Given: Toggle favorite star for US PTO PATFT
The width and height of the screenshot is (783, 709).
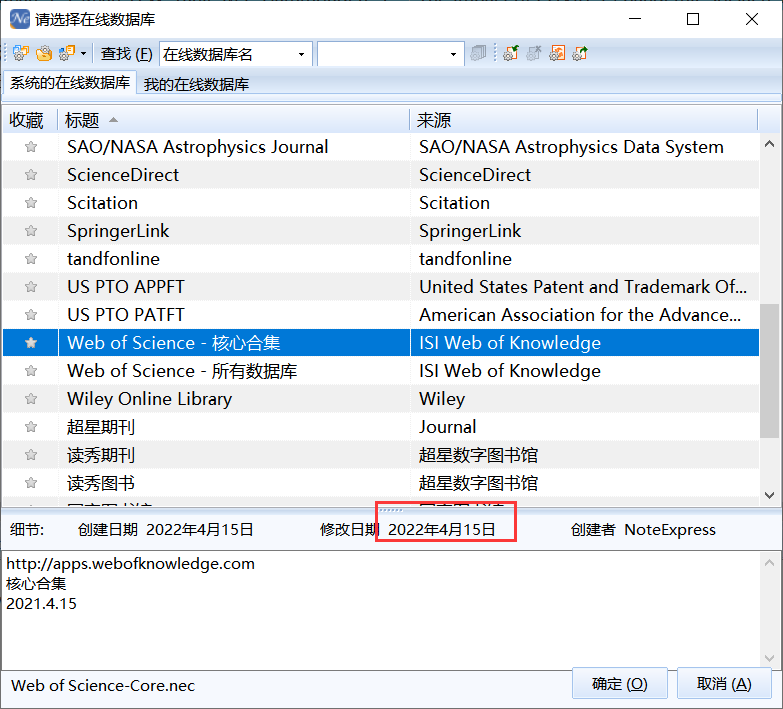Looking at the screenshot, I should (x=31, y=315).
